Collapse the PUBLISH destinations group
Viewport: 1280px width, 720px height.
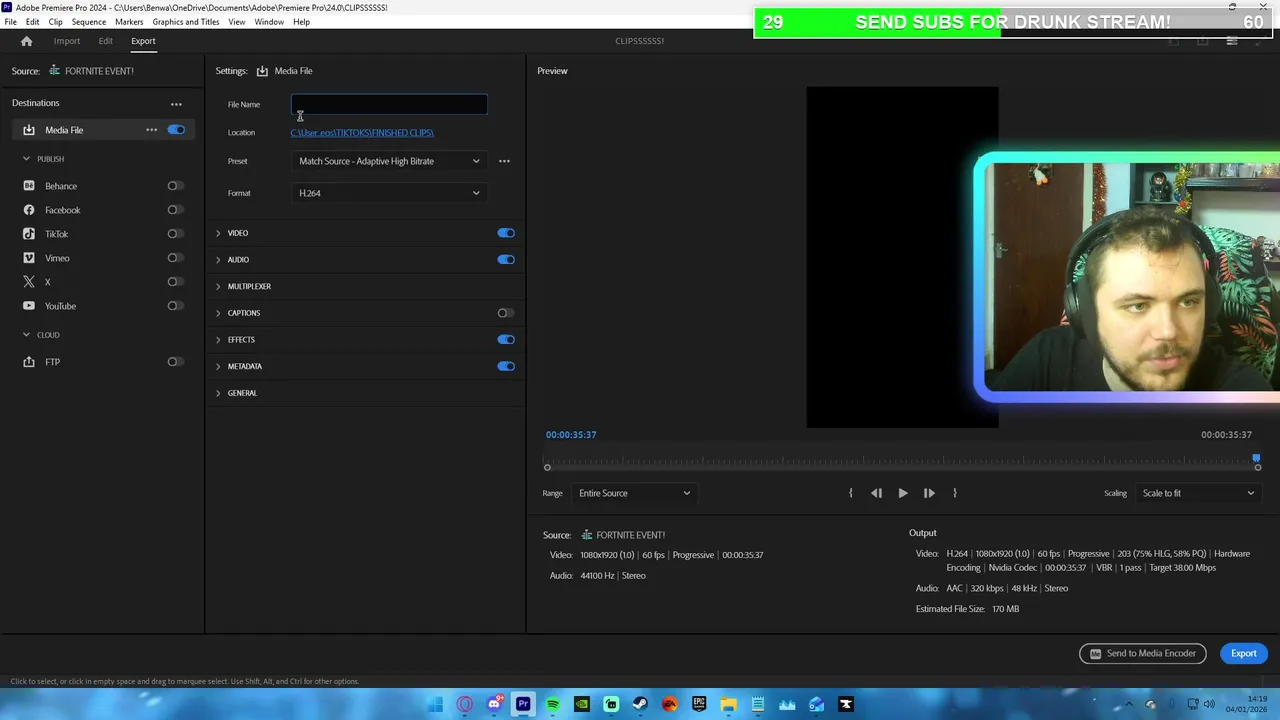(x=26, y=159)
